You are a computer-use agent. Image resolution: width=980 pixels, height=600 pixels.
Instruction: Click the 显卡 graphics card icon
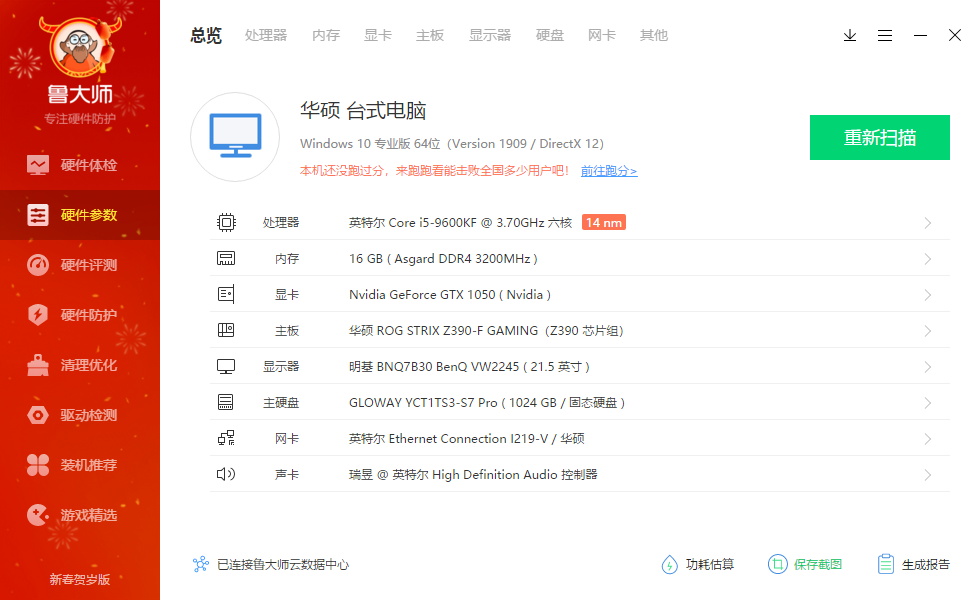pos(226,294)
